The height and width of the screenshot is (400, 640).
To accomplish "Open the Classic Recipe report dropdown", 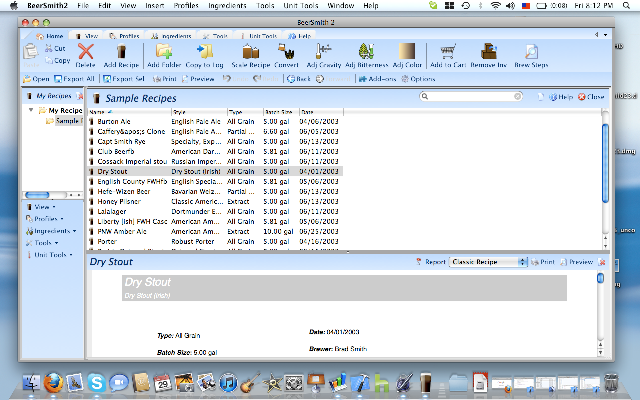I will click(x=489, y=262).
